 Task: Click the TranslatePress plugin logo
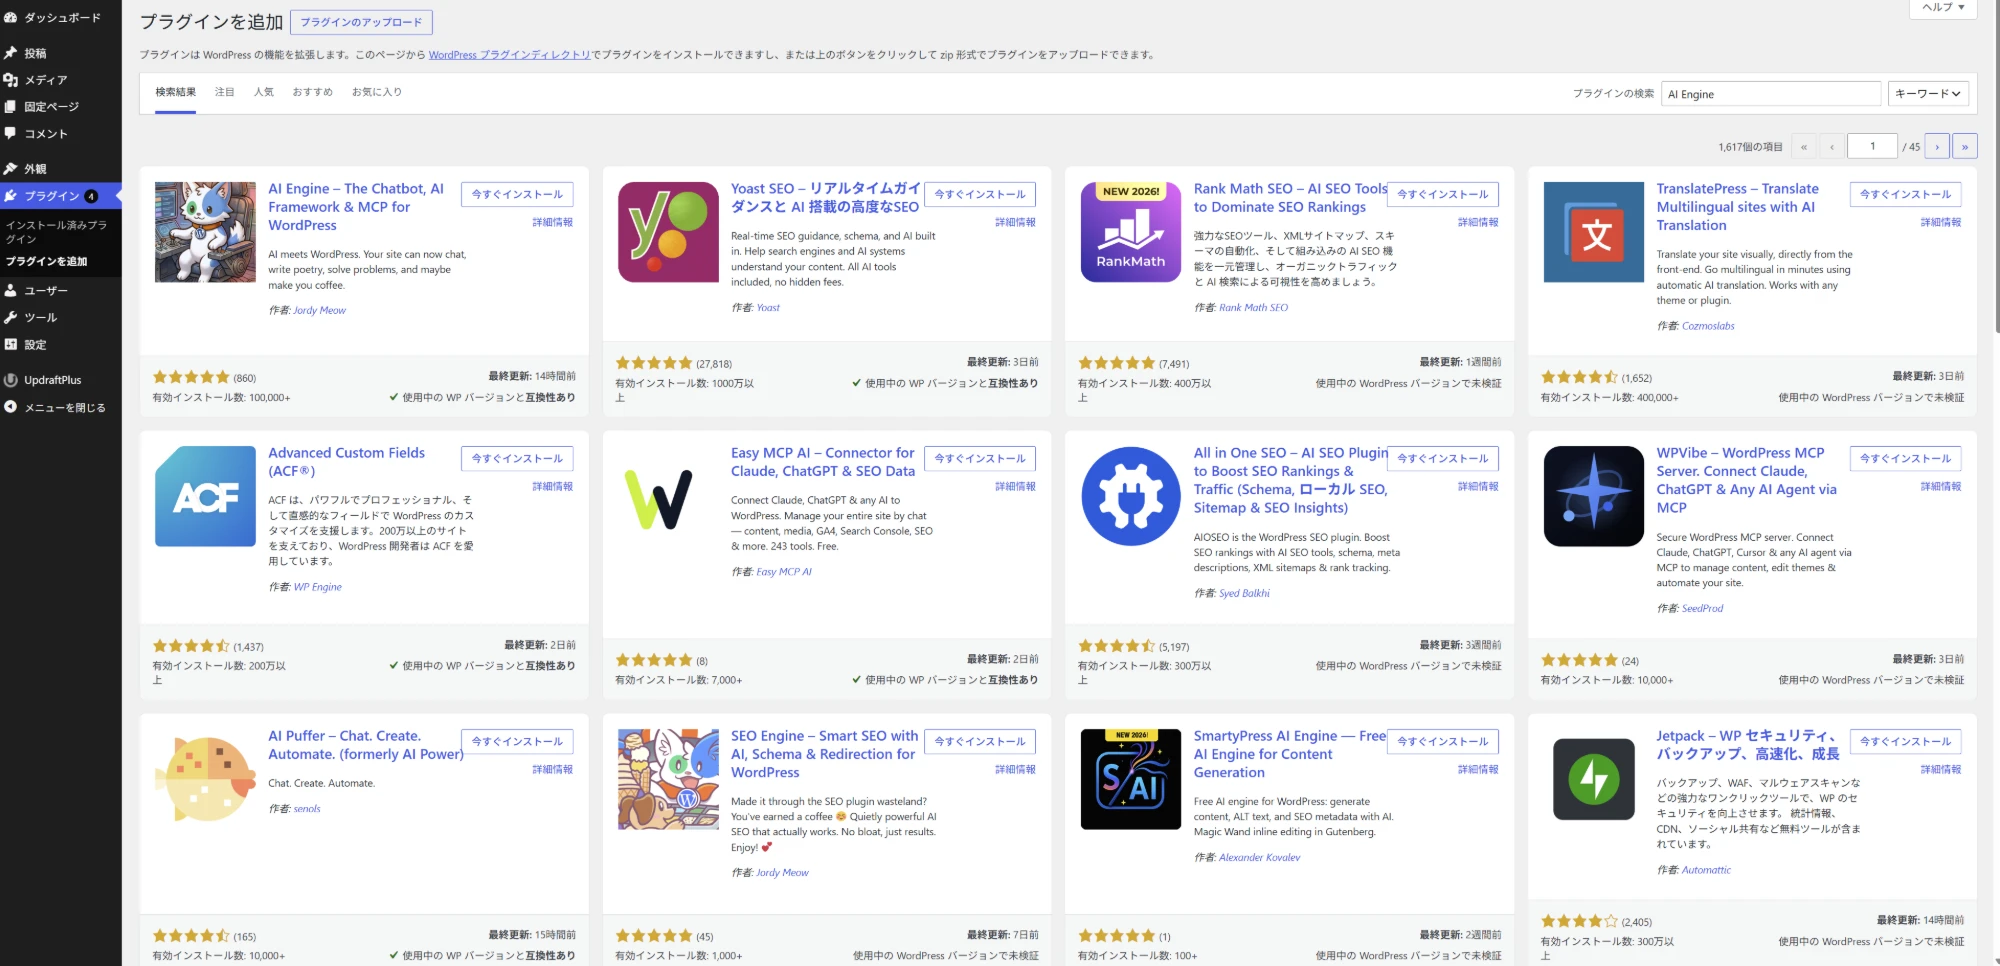point(1594,232)
